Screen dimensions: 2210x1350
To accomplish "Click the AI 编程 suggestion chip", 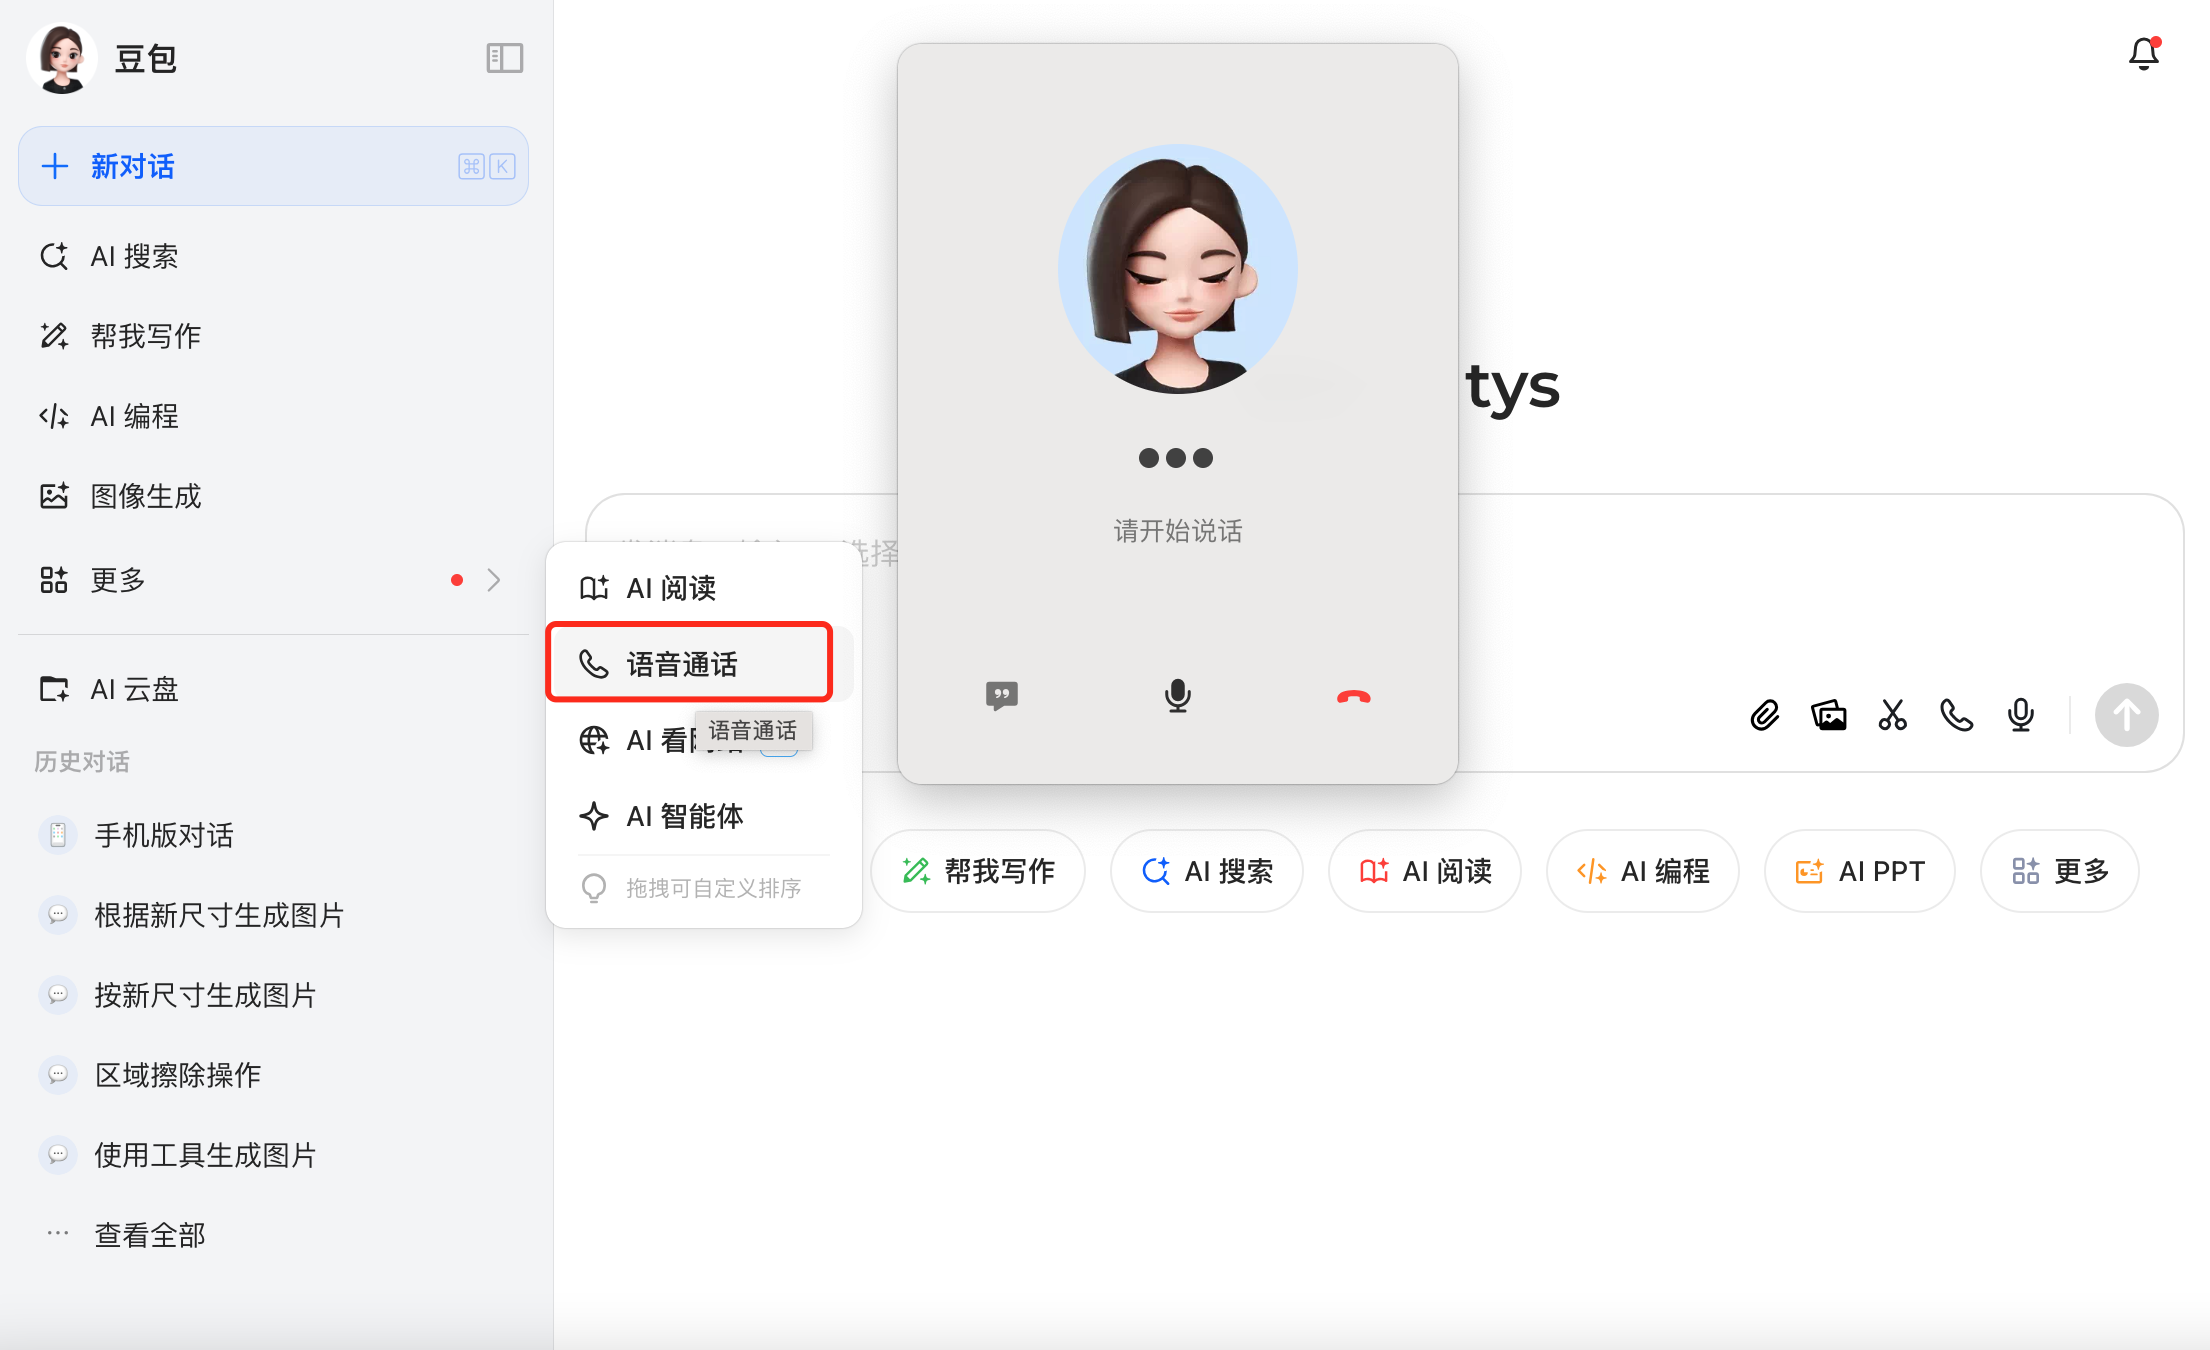I will [1643, 871].
